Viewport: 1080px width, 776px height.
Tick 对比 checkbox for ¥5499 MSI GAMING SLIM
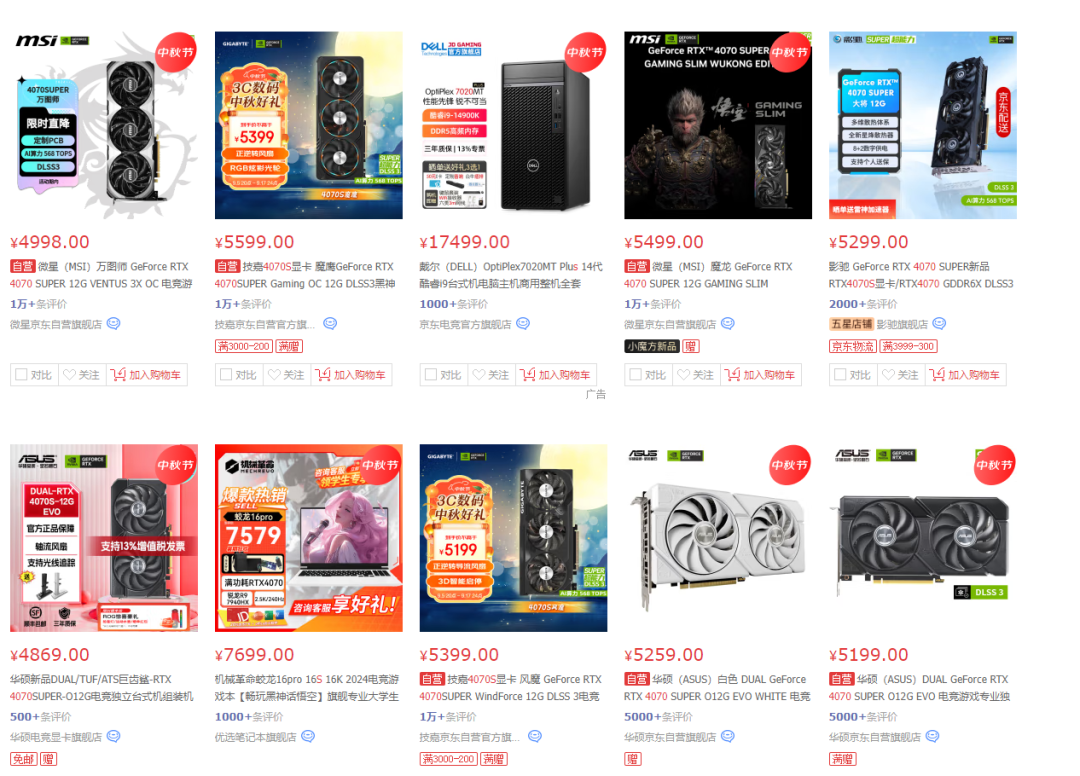pyautogui.click(x=636, y=375)
